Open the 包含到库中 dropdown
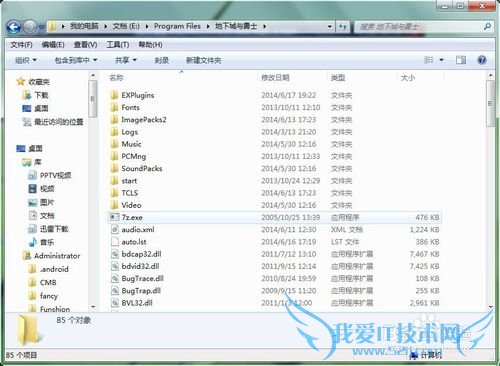The image size is (500, 366). pos(76,60)
